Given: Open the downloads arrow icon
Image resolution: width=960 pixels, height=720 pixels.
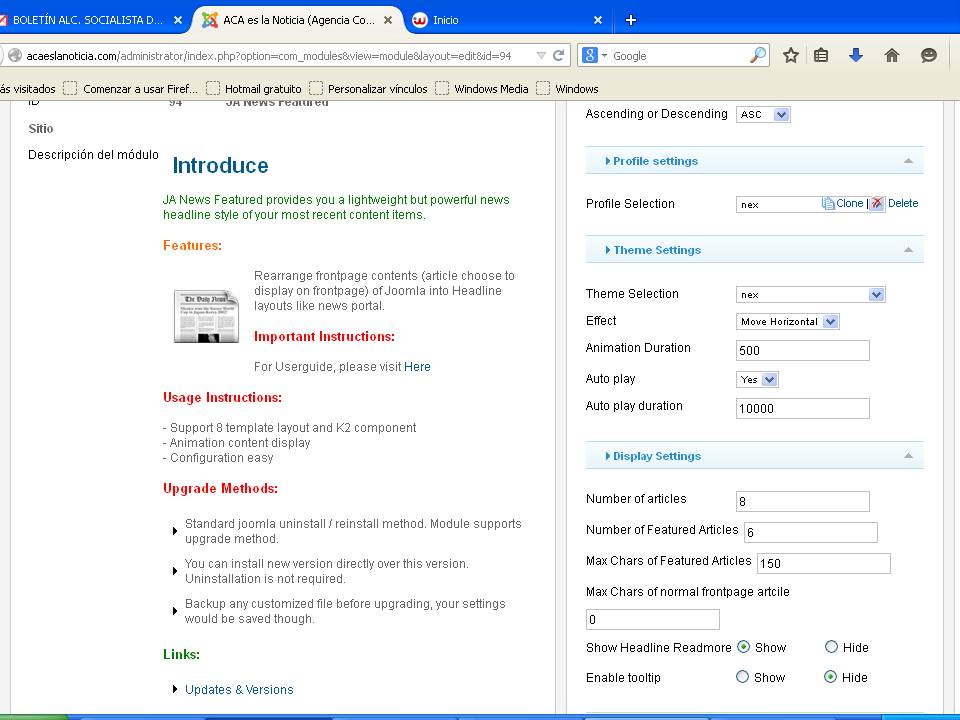Looking at the screenshot, I should pyautogui.click(x=856, y=56).
